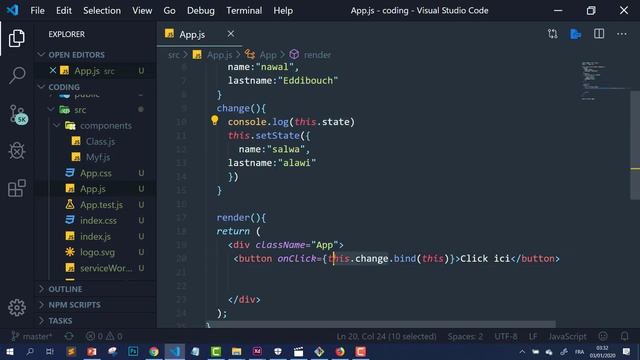Change the JavaScript language mode
Image resolution: width=640 pixels, height=360 pixels.
[567, 336]
